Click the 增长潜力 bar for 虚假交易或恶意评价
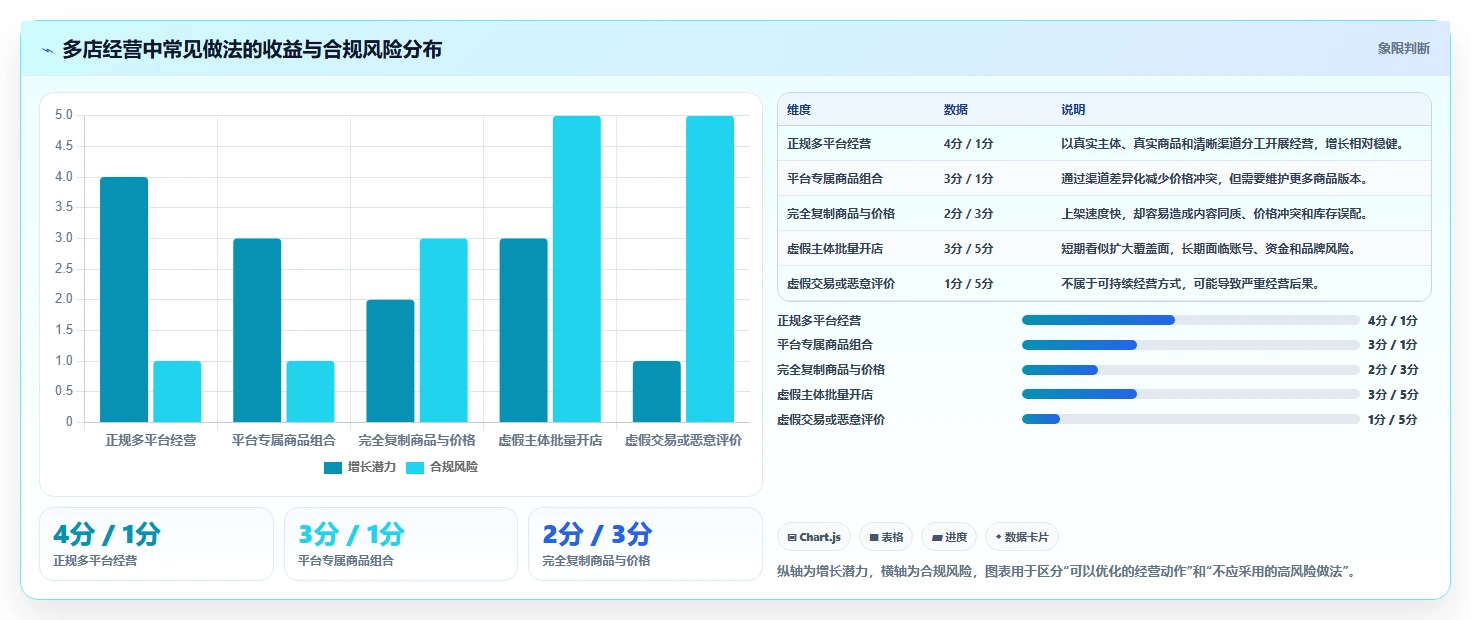The image size is (1471, 620). click(x=657, y=391)
